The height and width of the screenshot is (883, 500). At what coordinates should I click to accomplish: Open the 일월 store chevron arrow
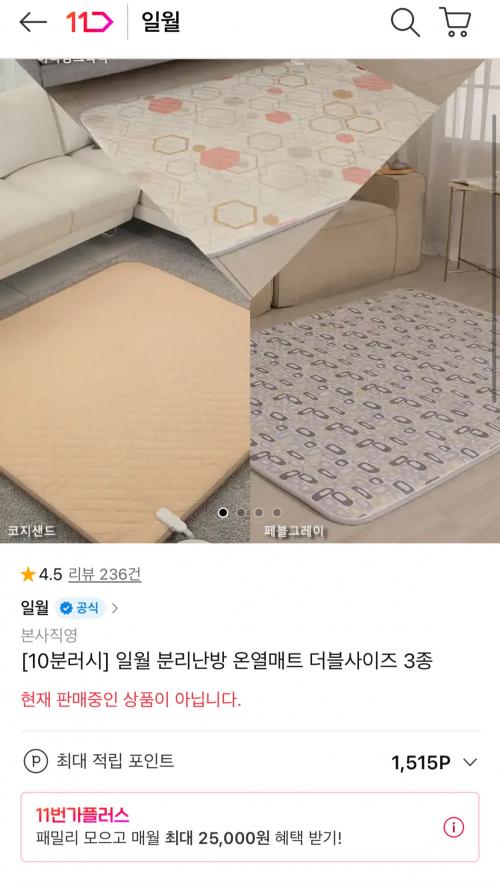tap(115, 608)
